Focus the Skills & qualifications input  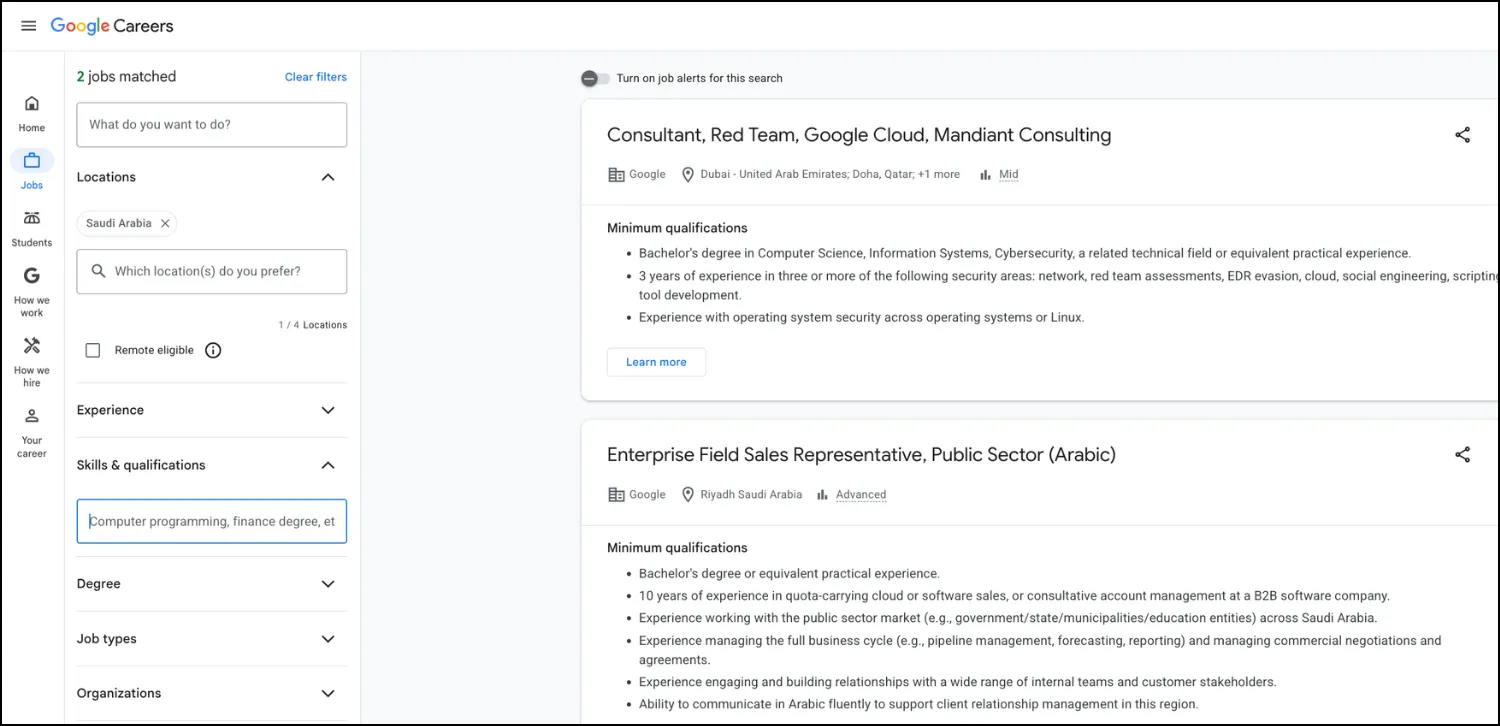tap(212, 521)
